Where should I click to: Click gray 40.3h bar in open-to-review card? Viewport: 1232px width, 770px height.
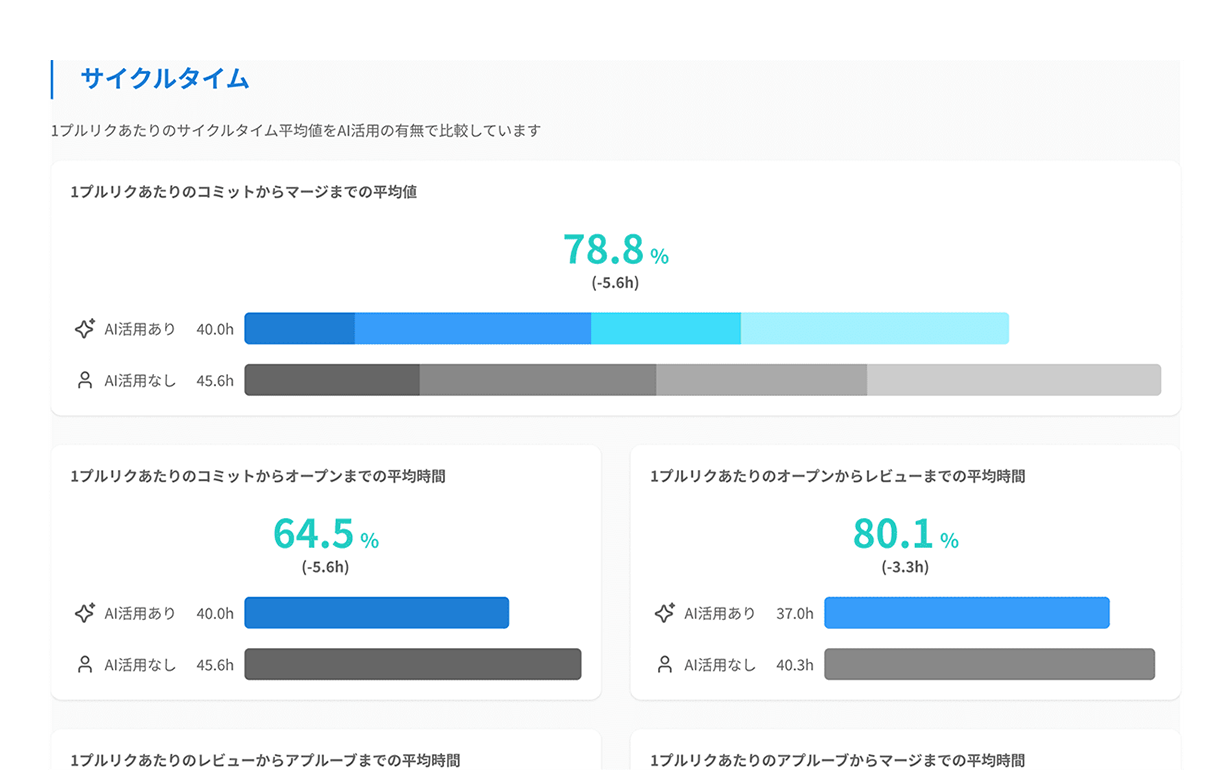pos(990,664)
